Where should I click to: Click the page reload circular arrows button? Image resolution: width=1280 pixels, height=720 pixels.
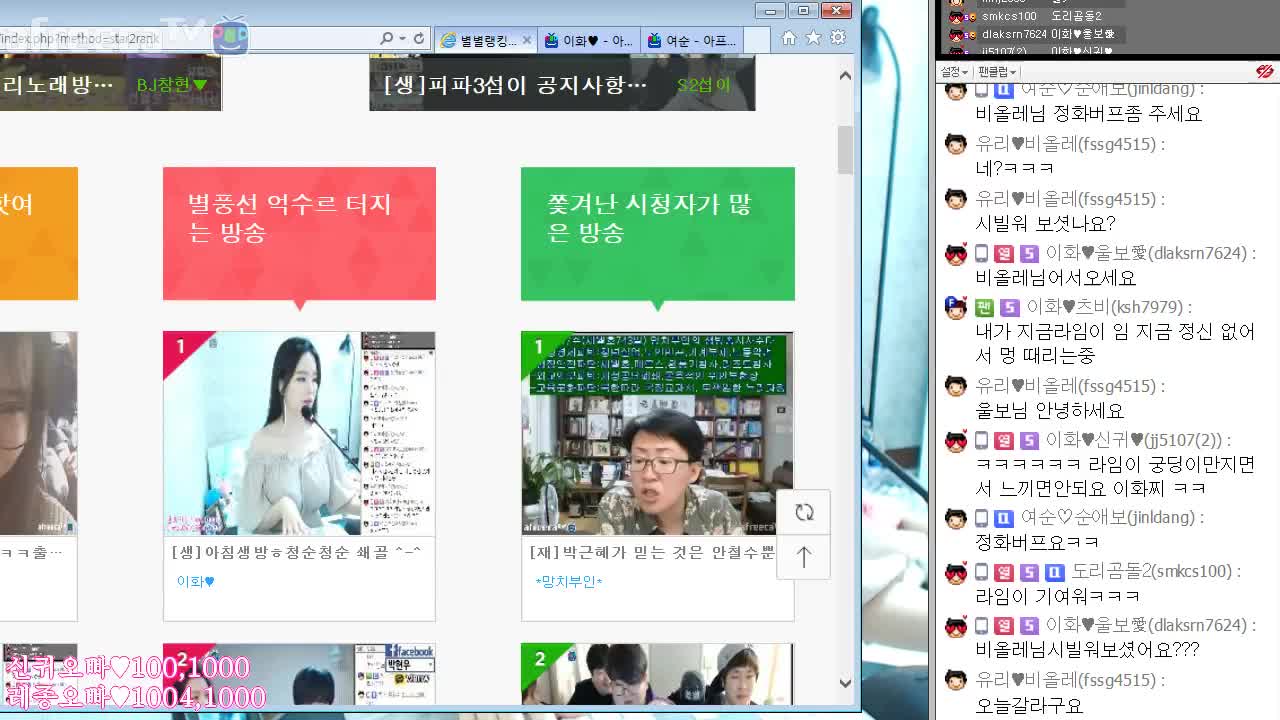click(804, 512)
